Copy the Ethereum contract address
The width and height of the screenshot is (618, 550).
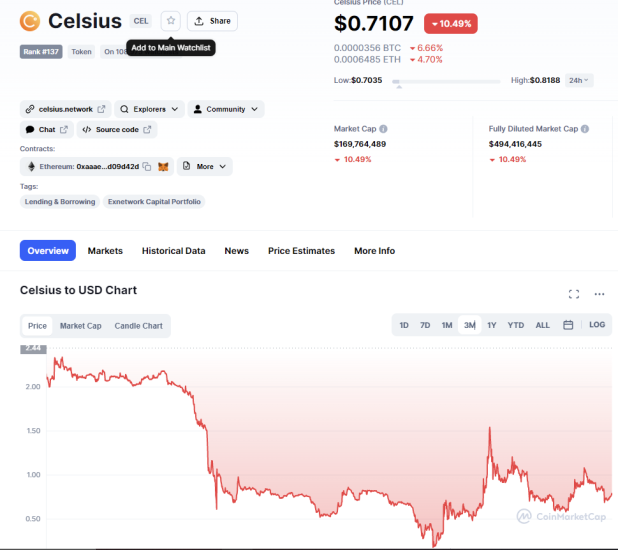point(146,166)
